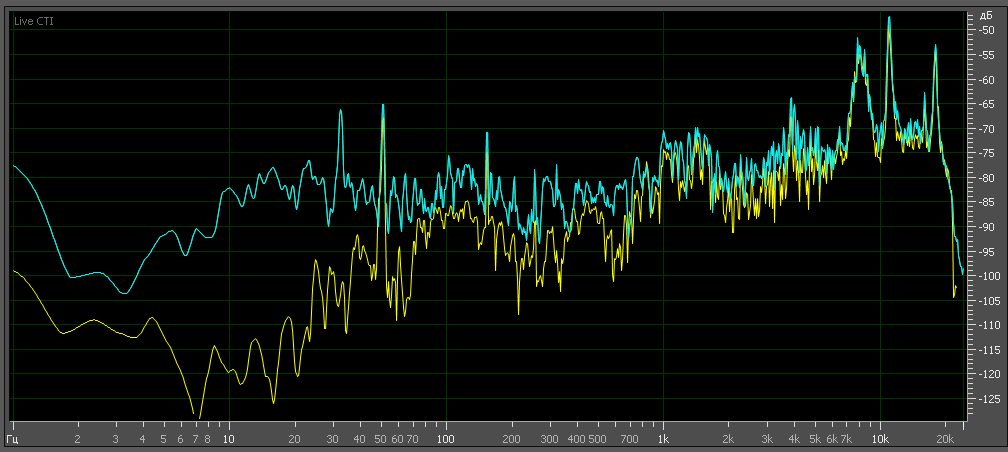Viewport: 1008px width, 452px height.
Task: Select the 1k frequency axis label
Action: tap(663, 439)
